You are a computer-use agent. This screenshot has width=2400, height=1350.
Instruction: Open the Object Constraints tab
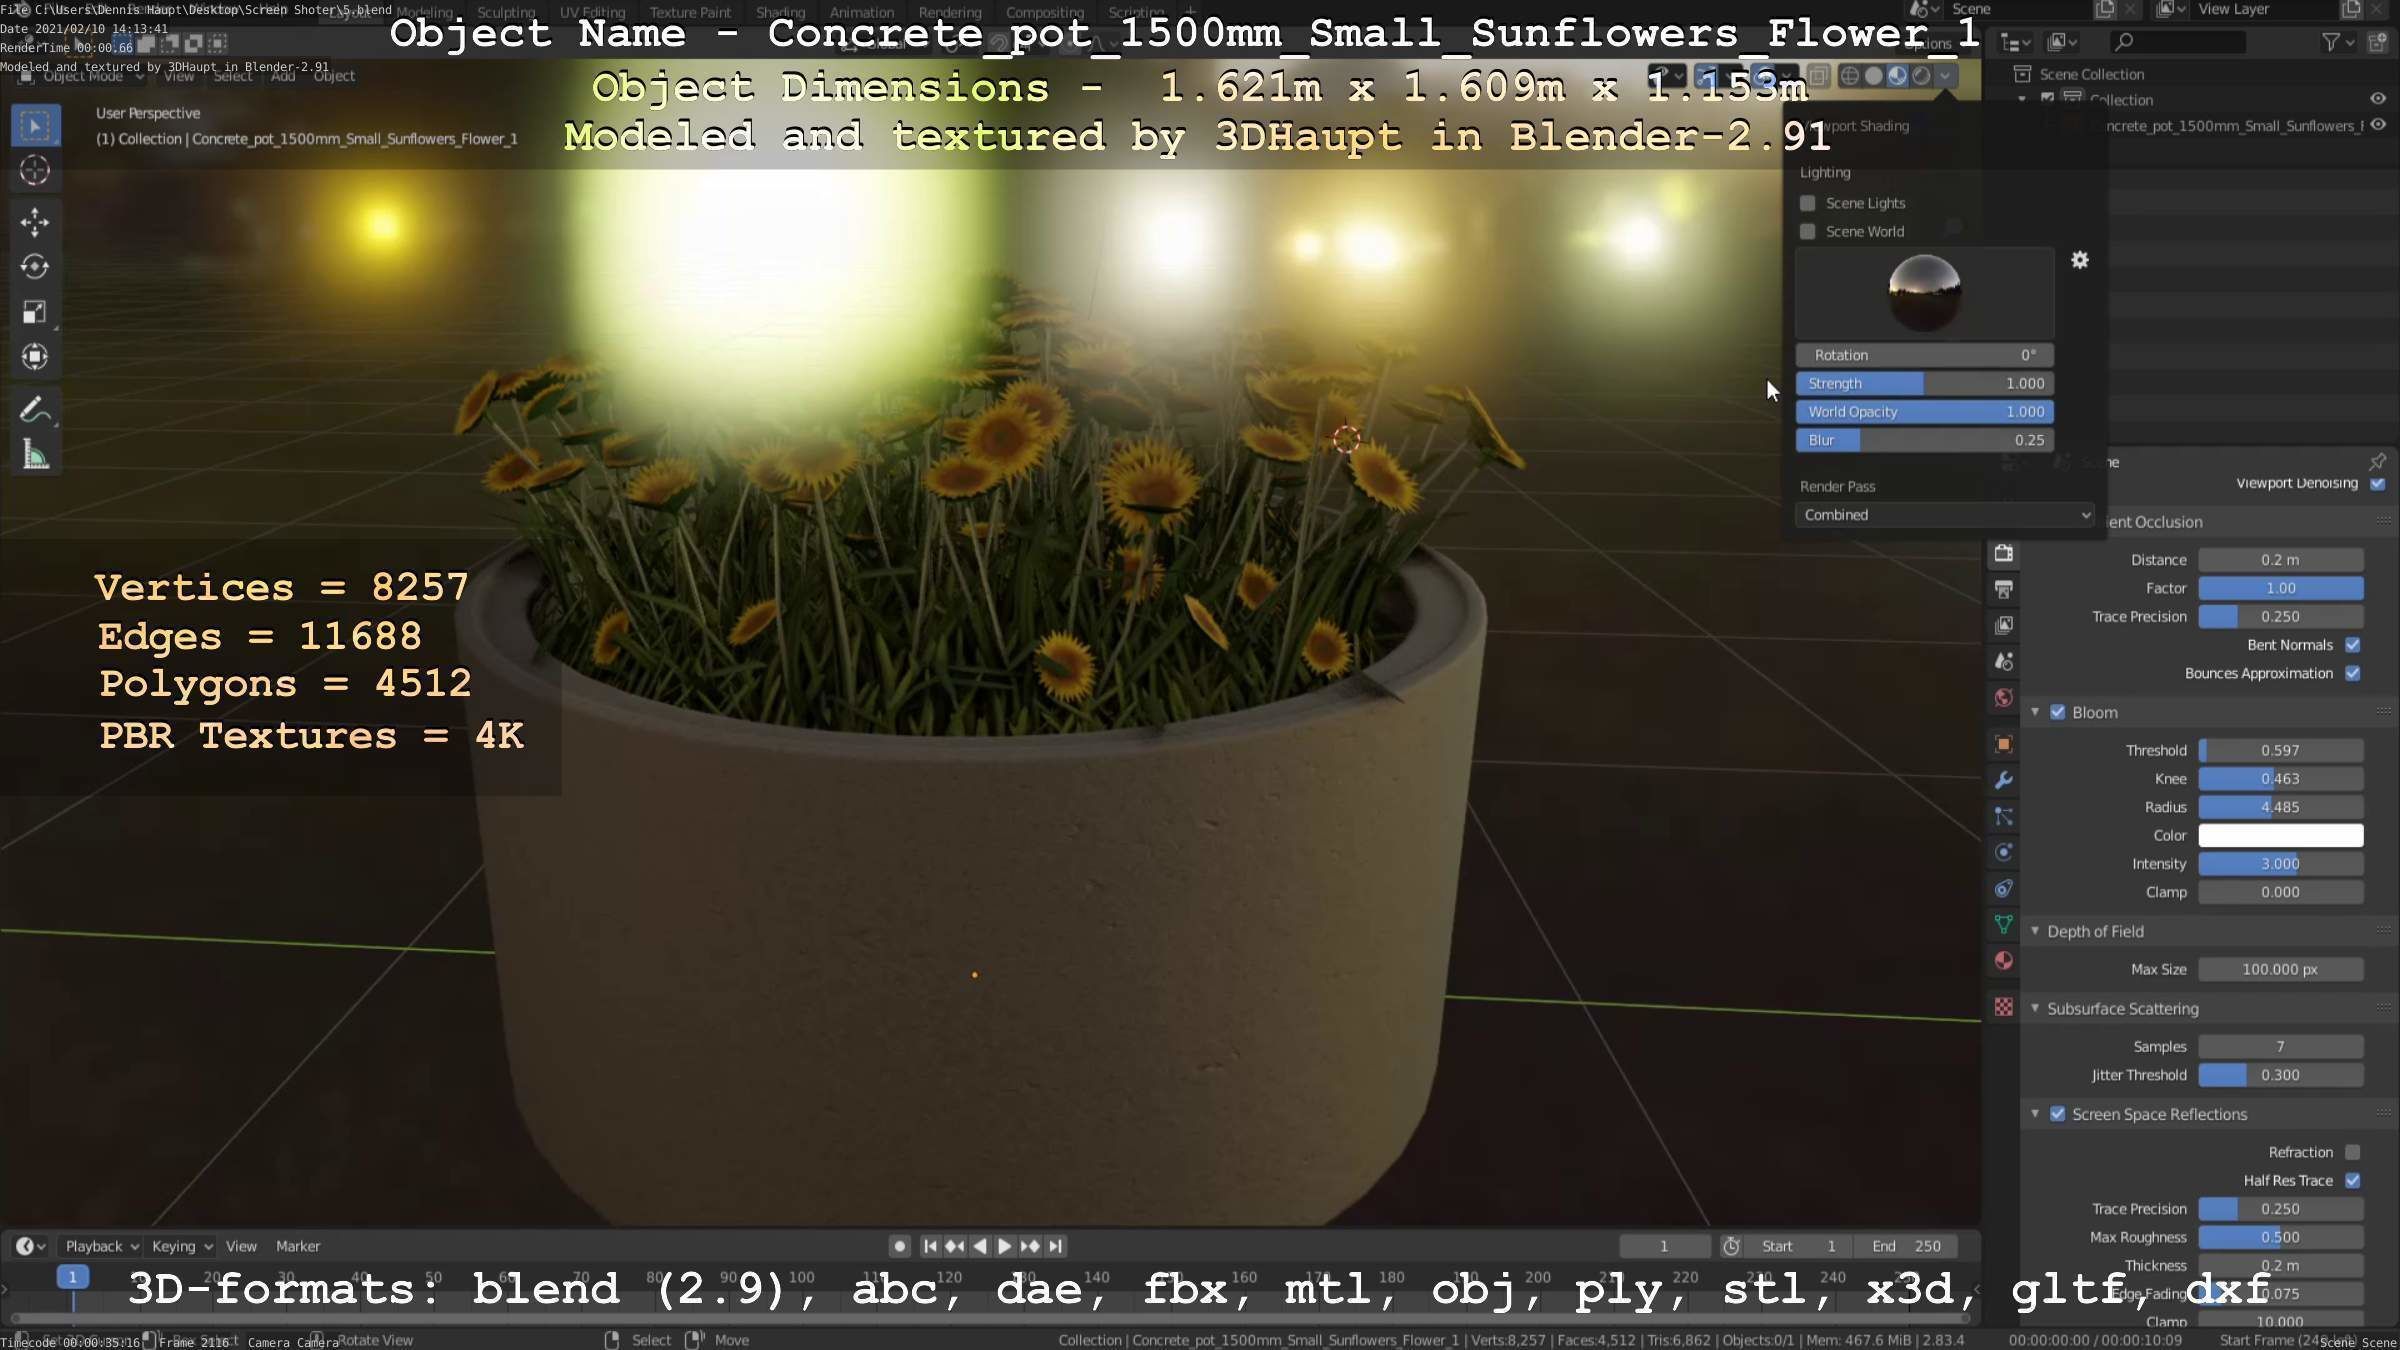2004,888
